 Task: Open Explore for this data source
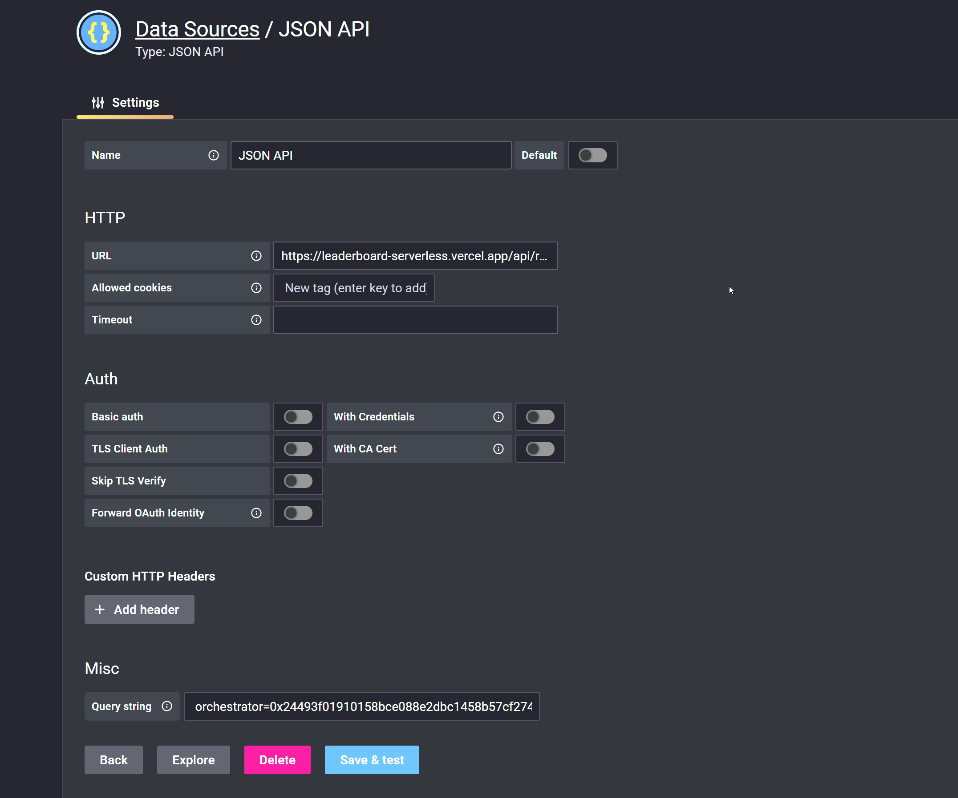193,759
